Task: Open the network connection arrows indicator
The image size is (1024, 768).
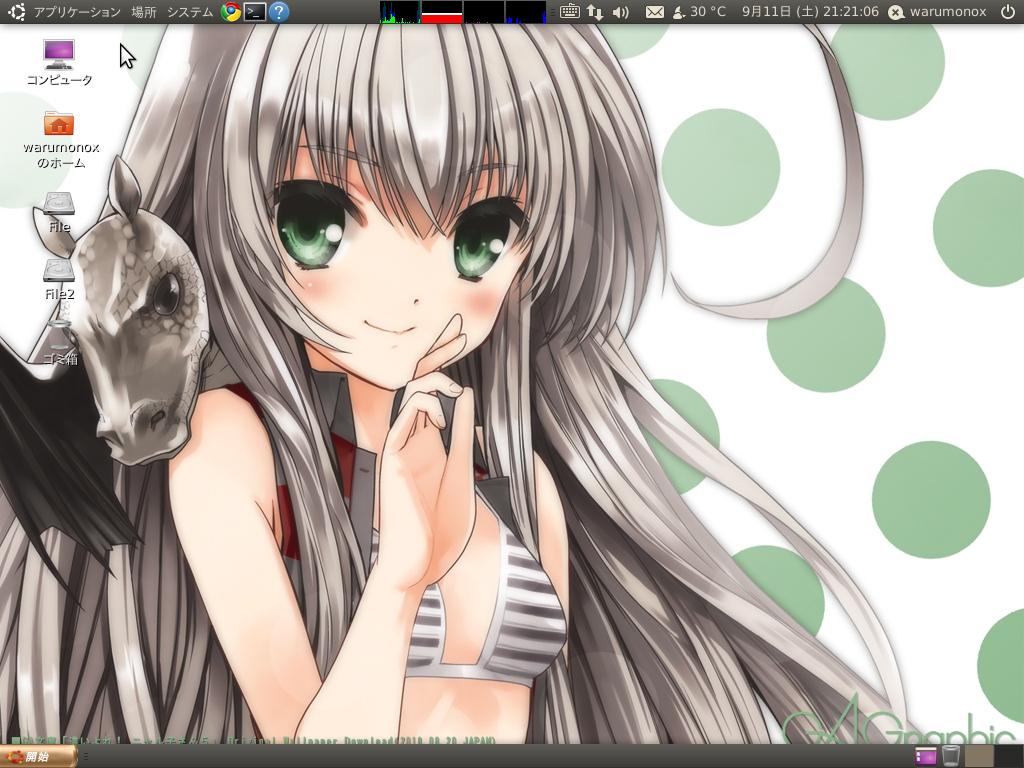Action: 595,12
